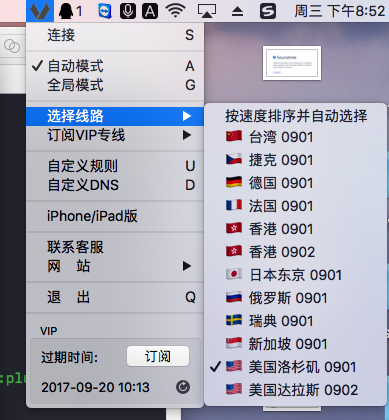
Task: Select the 台湾 0901 line
Action: click(x=296, y=137)
